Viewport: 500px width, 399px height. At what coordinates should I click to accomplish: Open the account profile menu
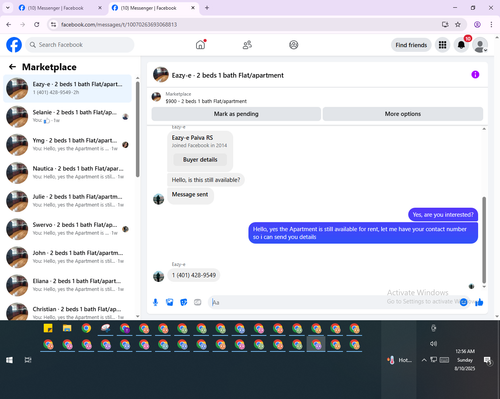(480, 45)
